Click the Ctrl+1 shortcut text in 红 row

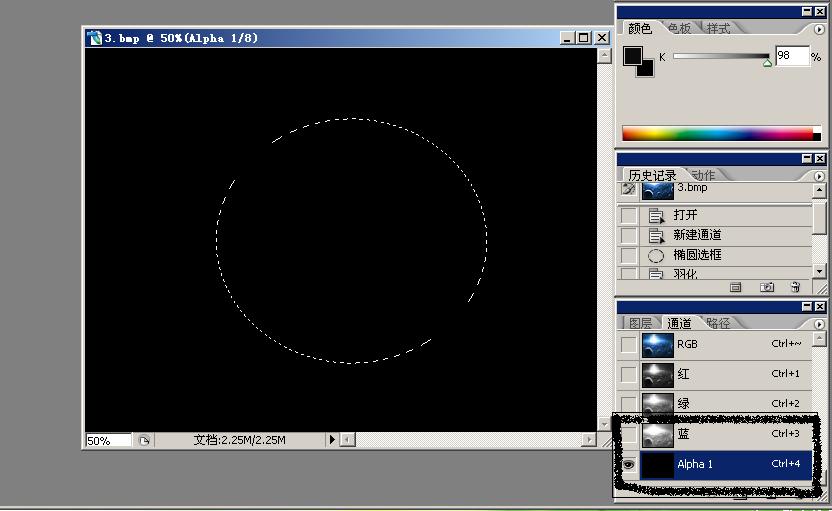coord(785,374)
